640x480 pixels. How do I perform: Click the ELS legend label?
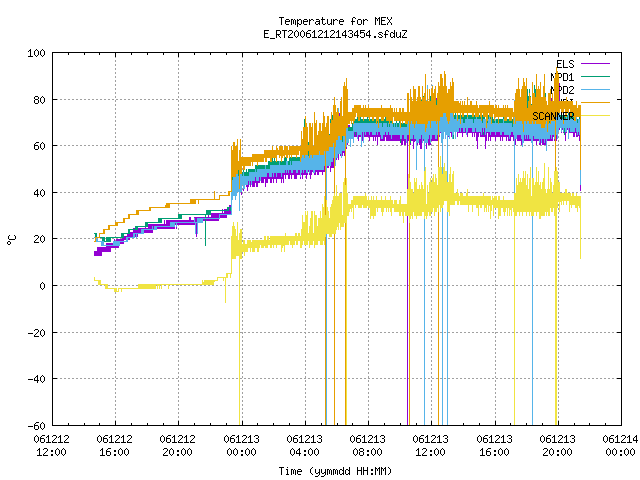pos(565,64)
